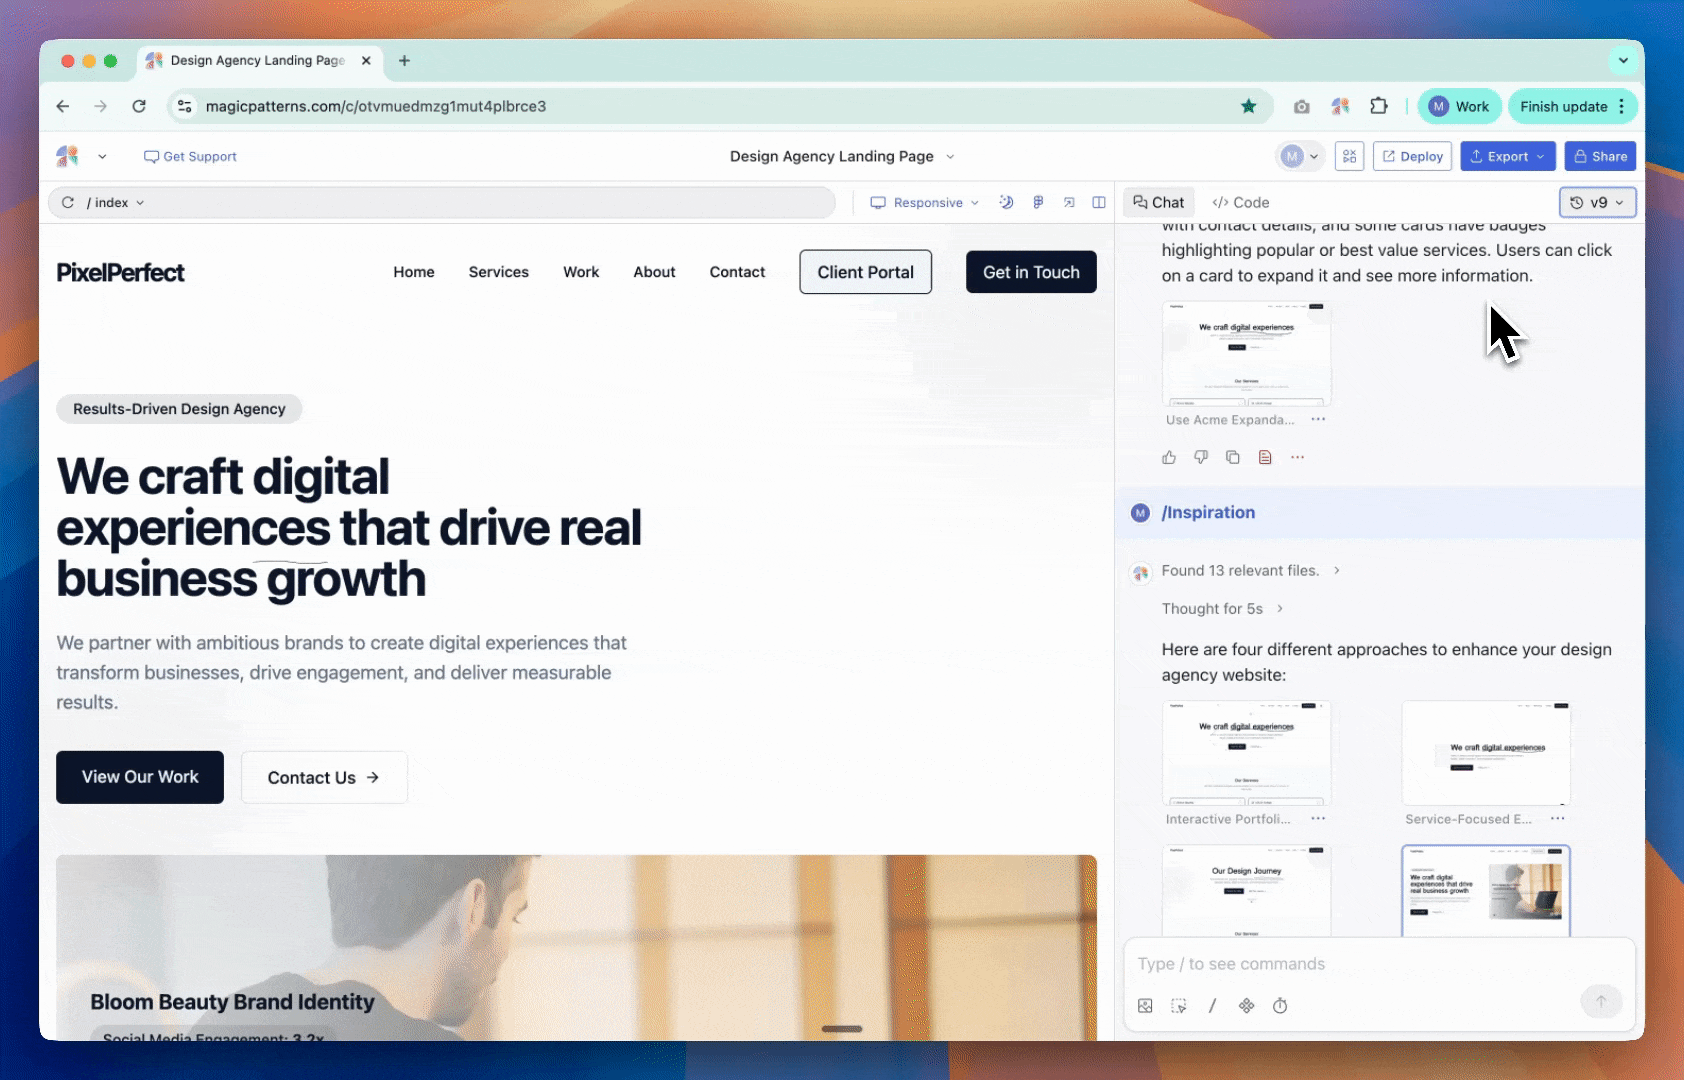Toggle the split panel layout icon
Screen dimensions: 1684x1080
point(1099,202)
